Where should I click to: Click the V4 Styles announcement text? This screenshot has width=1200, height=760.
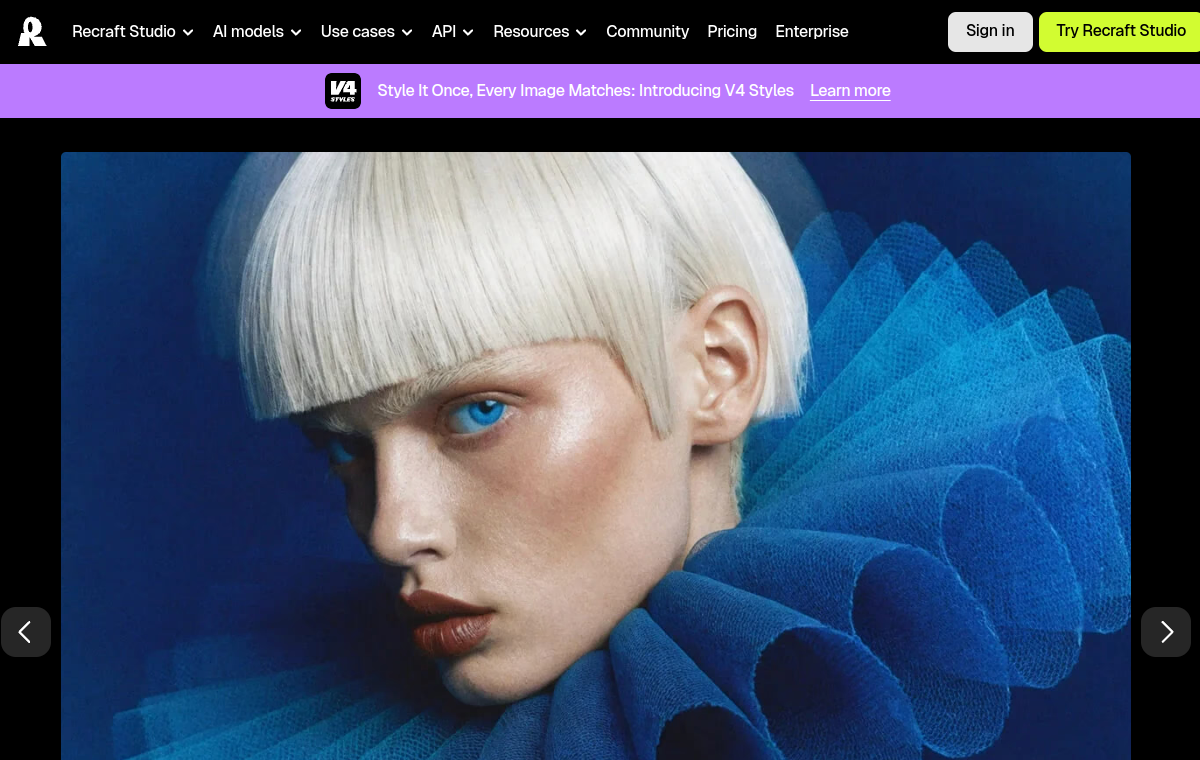point(585,91)
